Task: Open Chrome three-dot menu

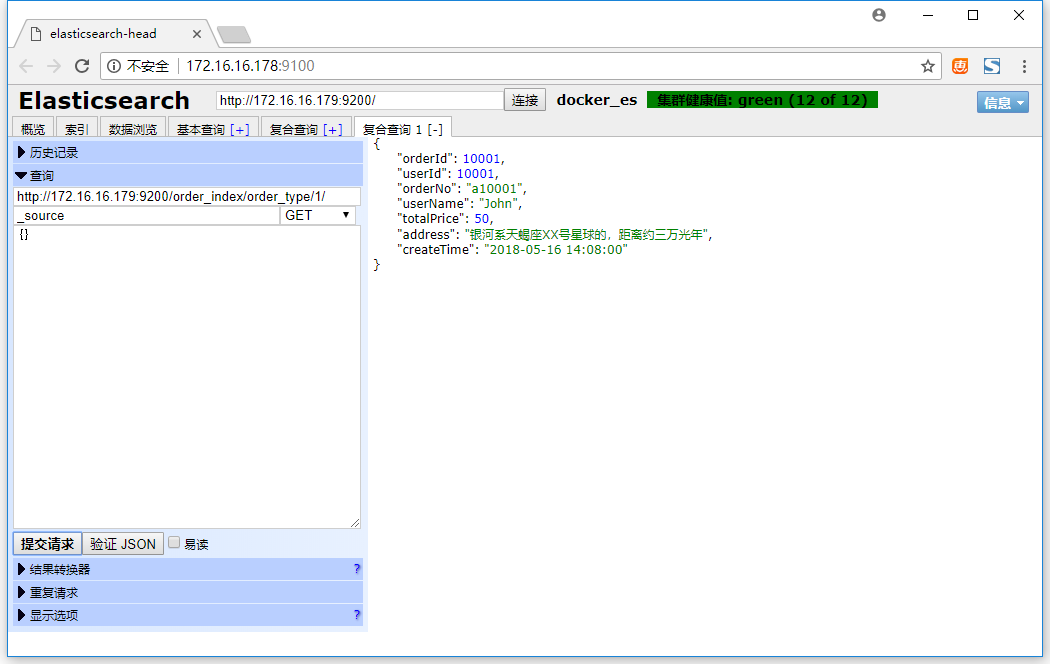Action: coord(1025,66)
